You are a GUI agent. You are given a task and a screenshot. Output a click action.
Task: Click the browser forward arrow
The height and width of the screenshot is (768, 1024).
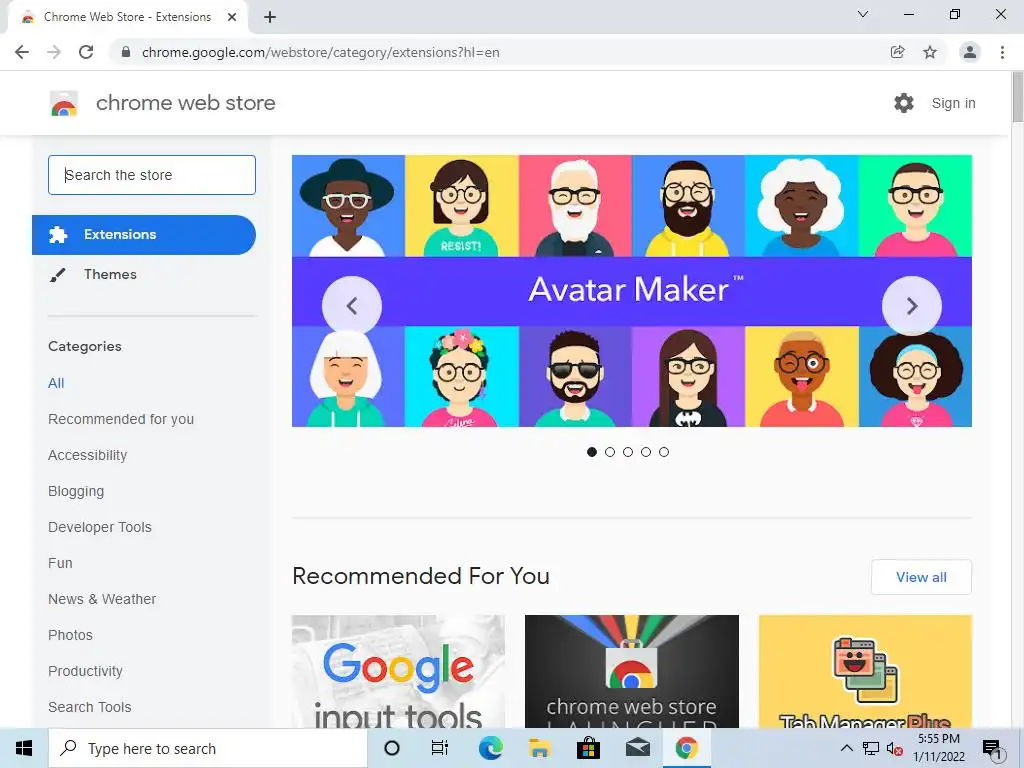click(x=54, y=52)
